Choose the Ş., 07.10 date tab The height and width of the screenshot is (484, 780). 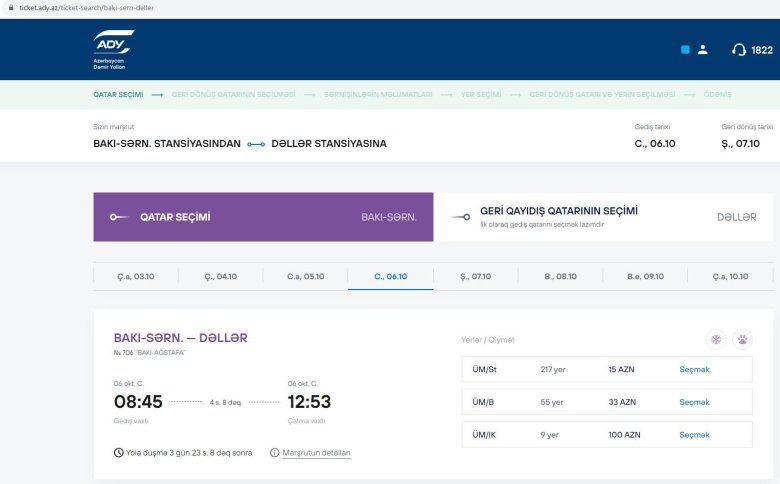coord(475,276)
